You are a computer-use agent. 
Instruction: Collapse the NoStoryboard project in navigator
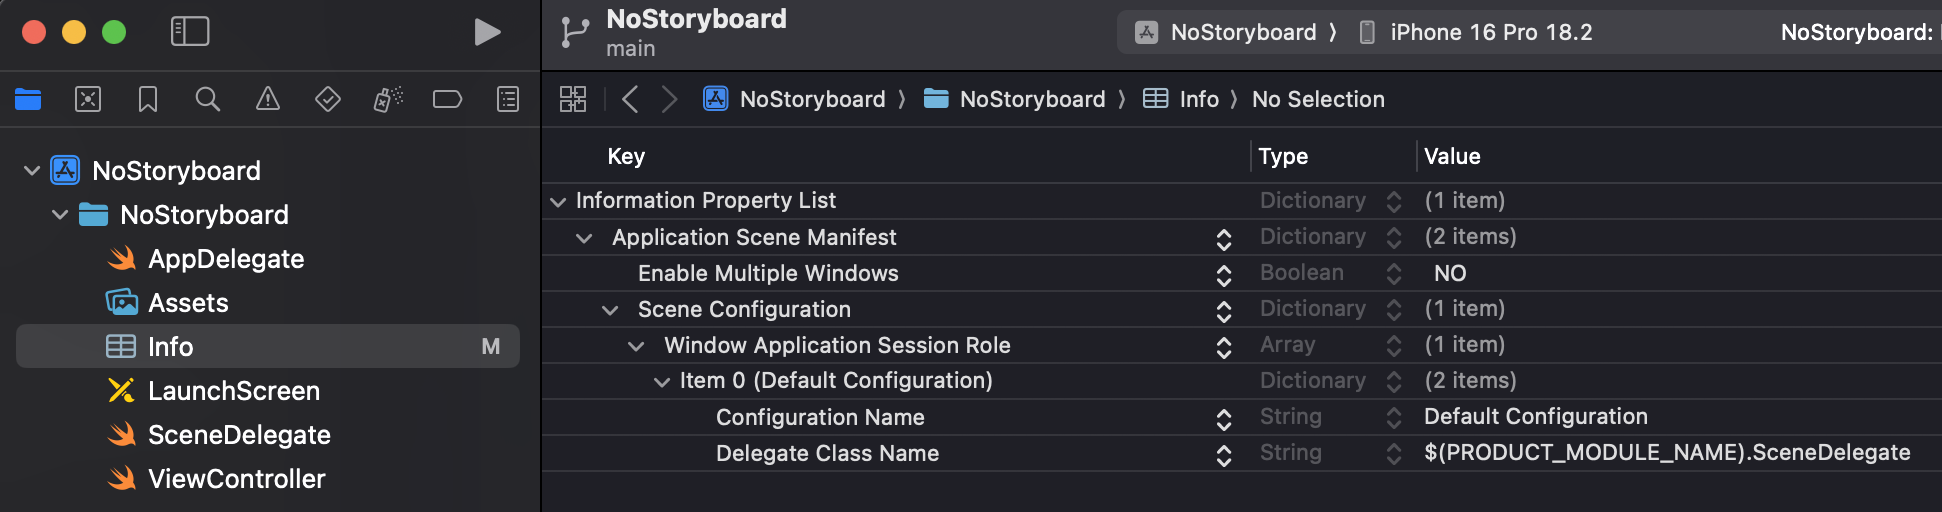32,171
